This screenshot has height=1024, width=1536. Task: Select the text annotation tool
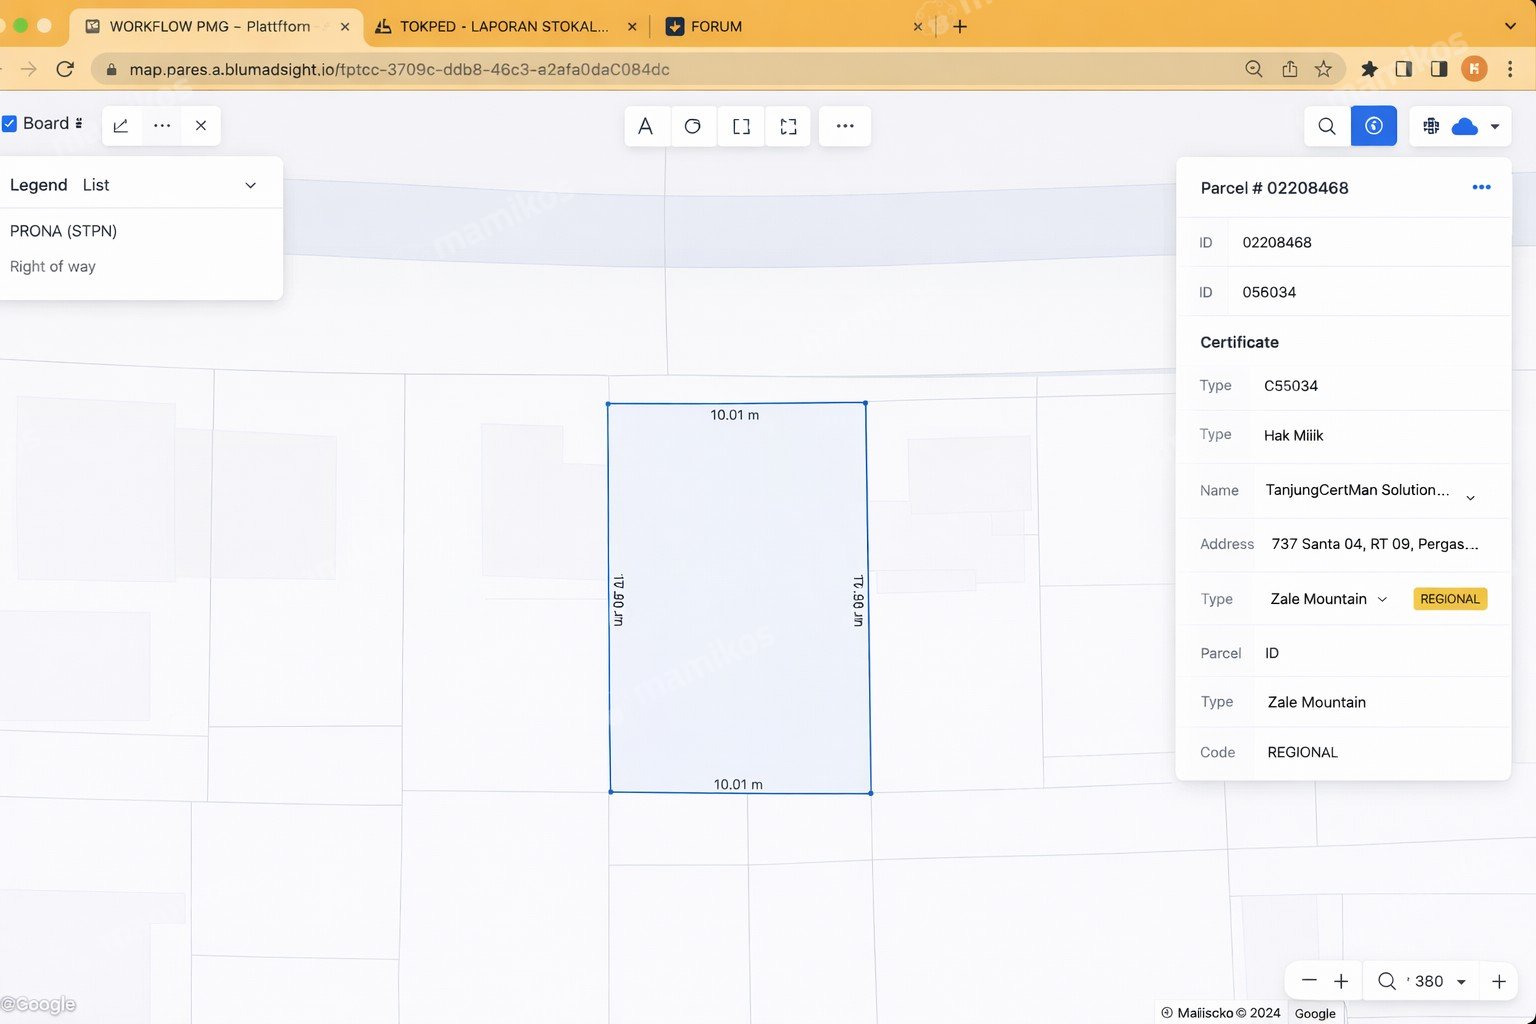pyautogui.click(x=646, y=126)
